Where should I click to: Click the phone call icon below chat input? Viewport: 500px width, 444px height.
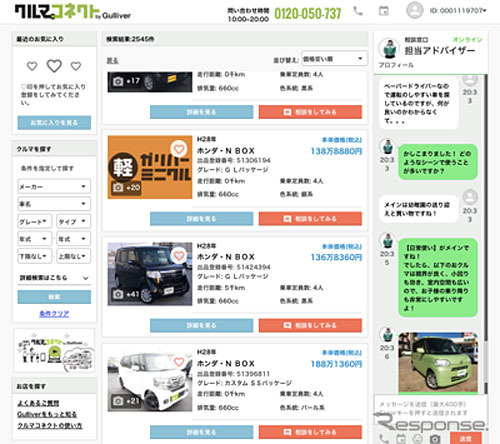click(x=384, y=438)
